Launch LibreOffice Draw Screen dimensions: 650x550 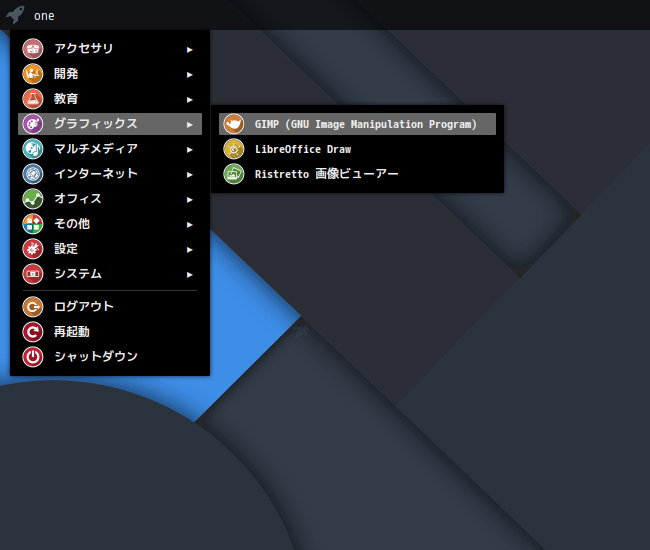click(x=357, y=149)
